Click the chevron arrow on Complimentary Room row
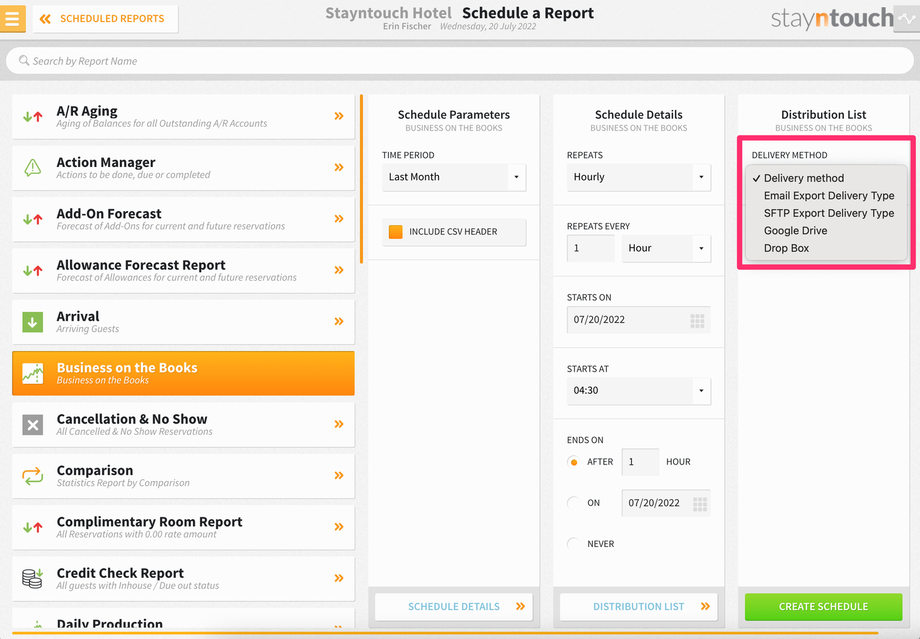The height and width of the screenshot is (639, 920). click(339, 527)
